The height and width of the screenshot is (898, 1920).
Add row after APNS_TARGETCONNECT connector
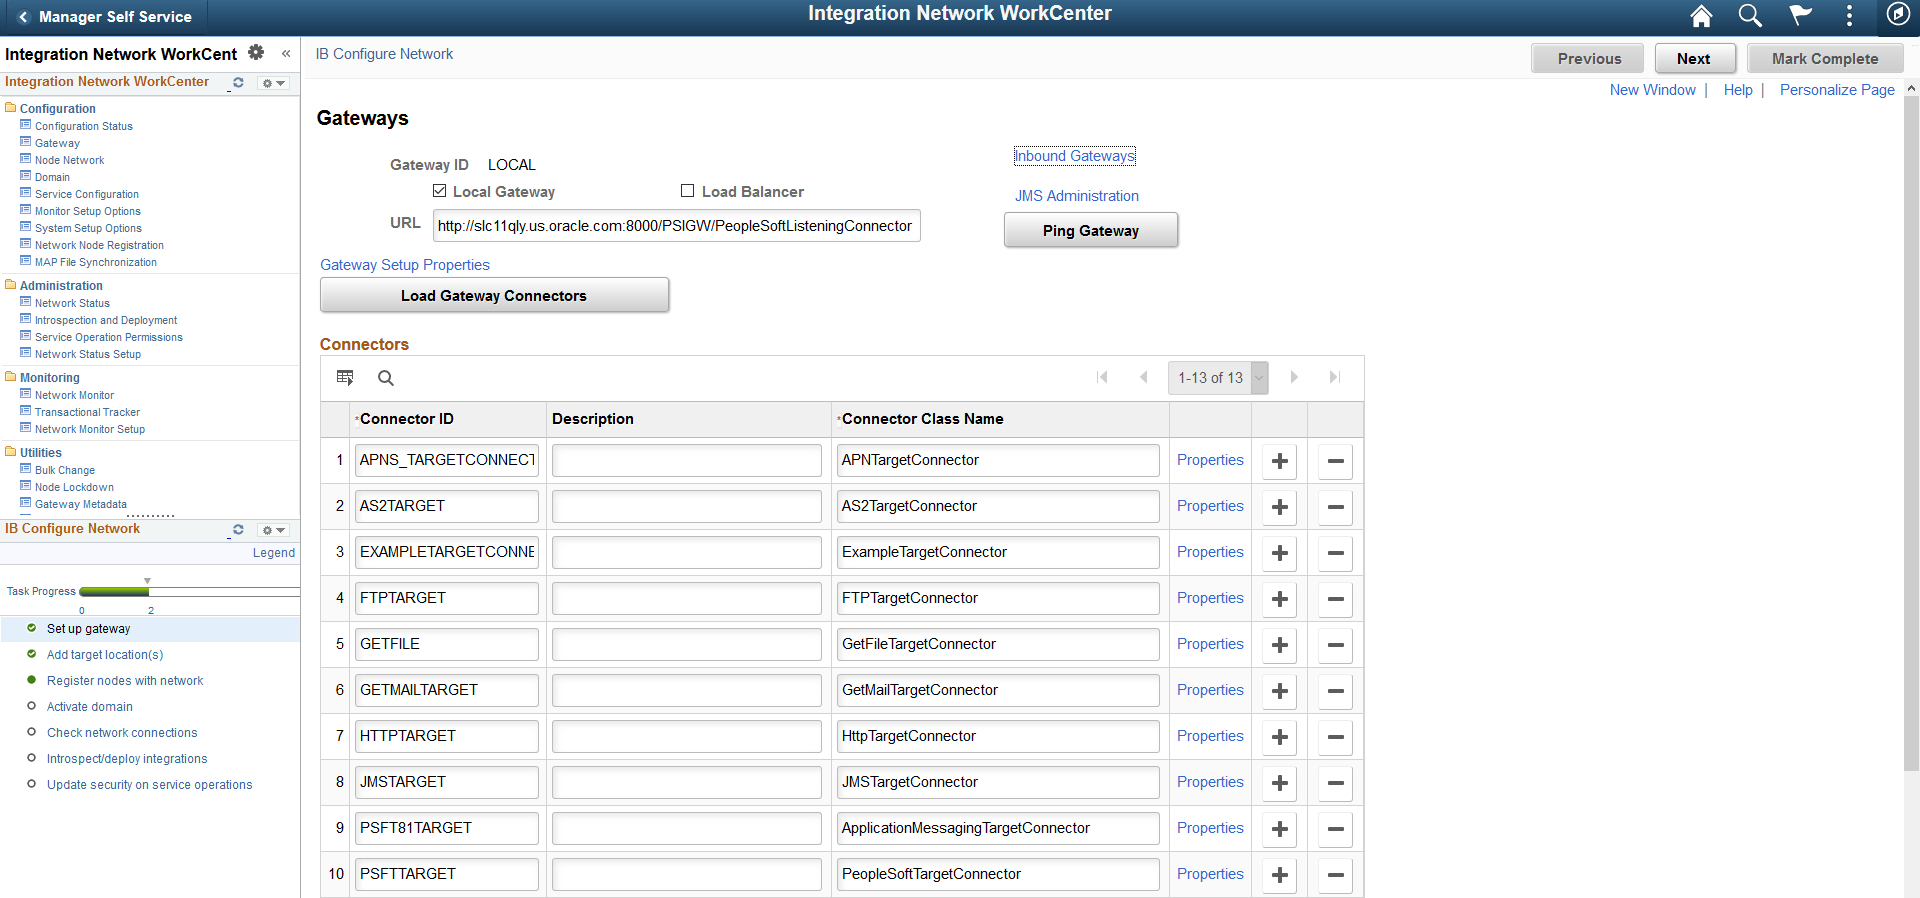(1279, 461)
